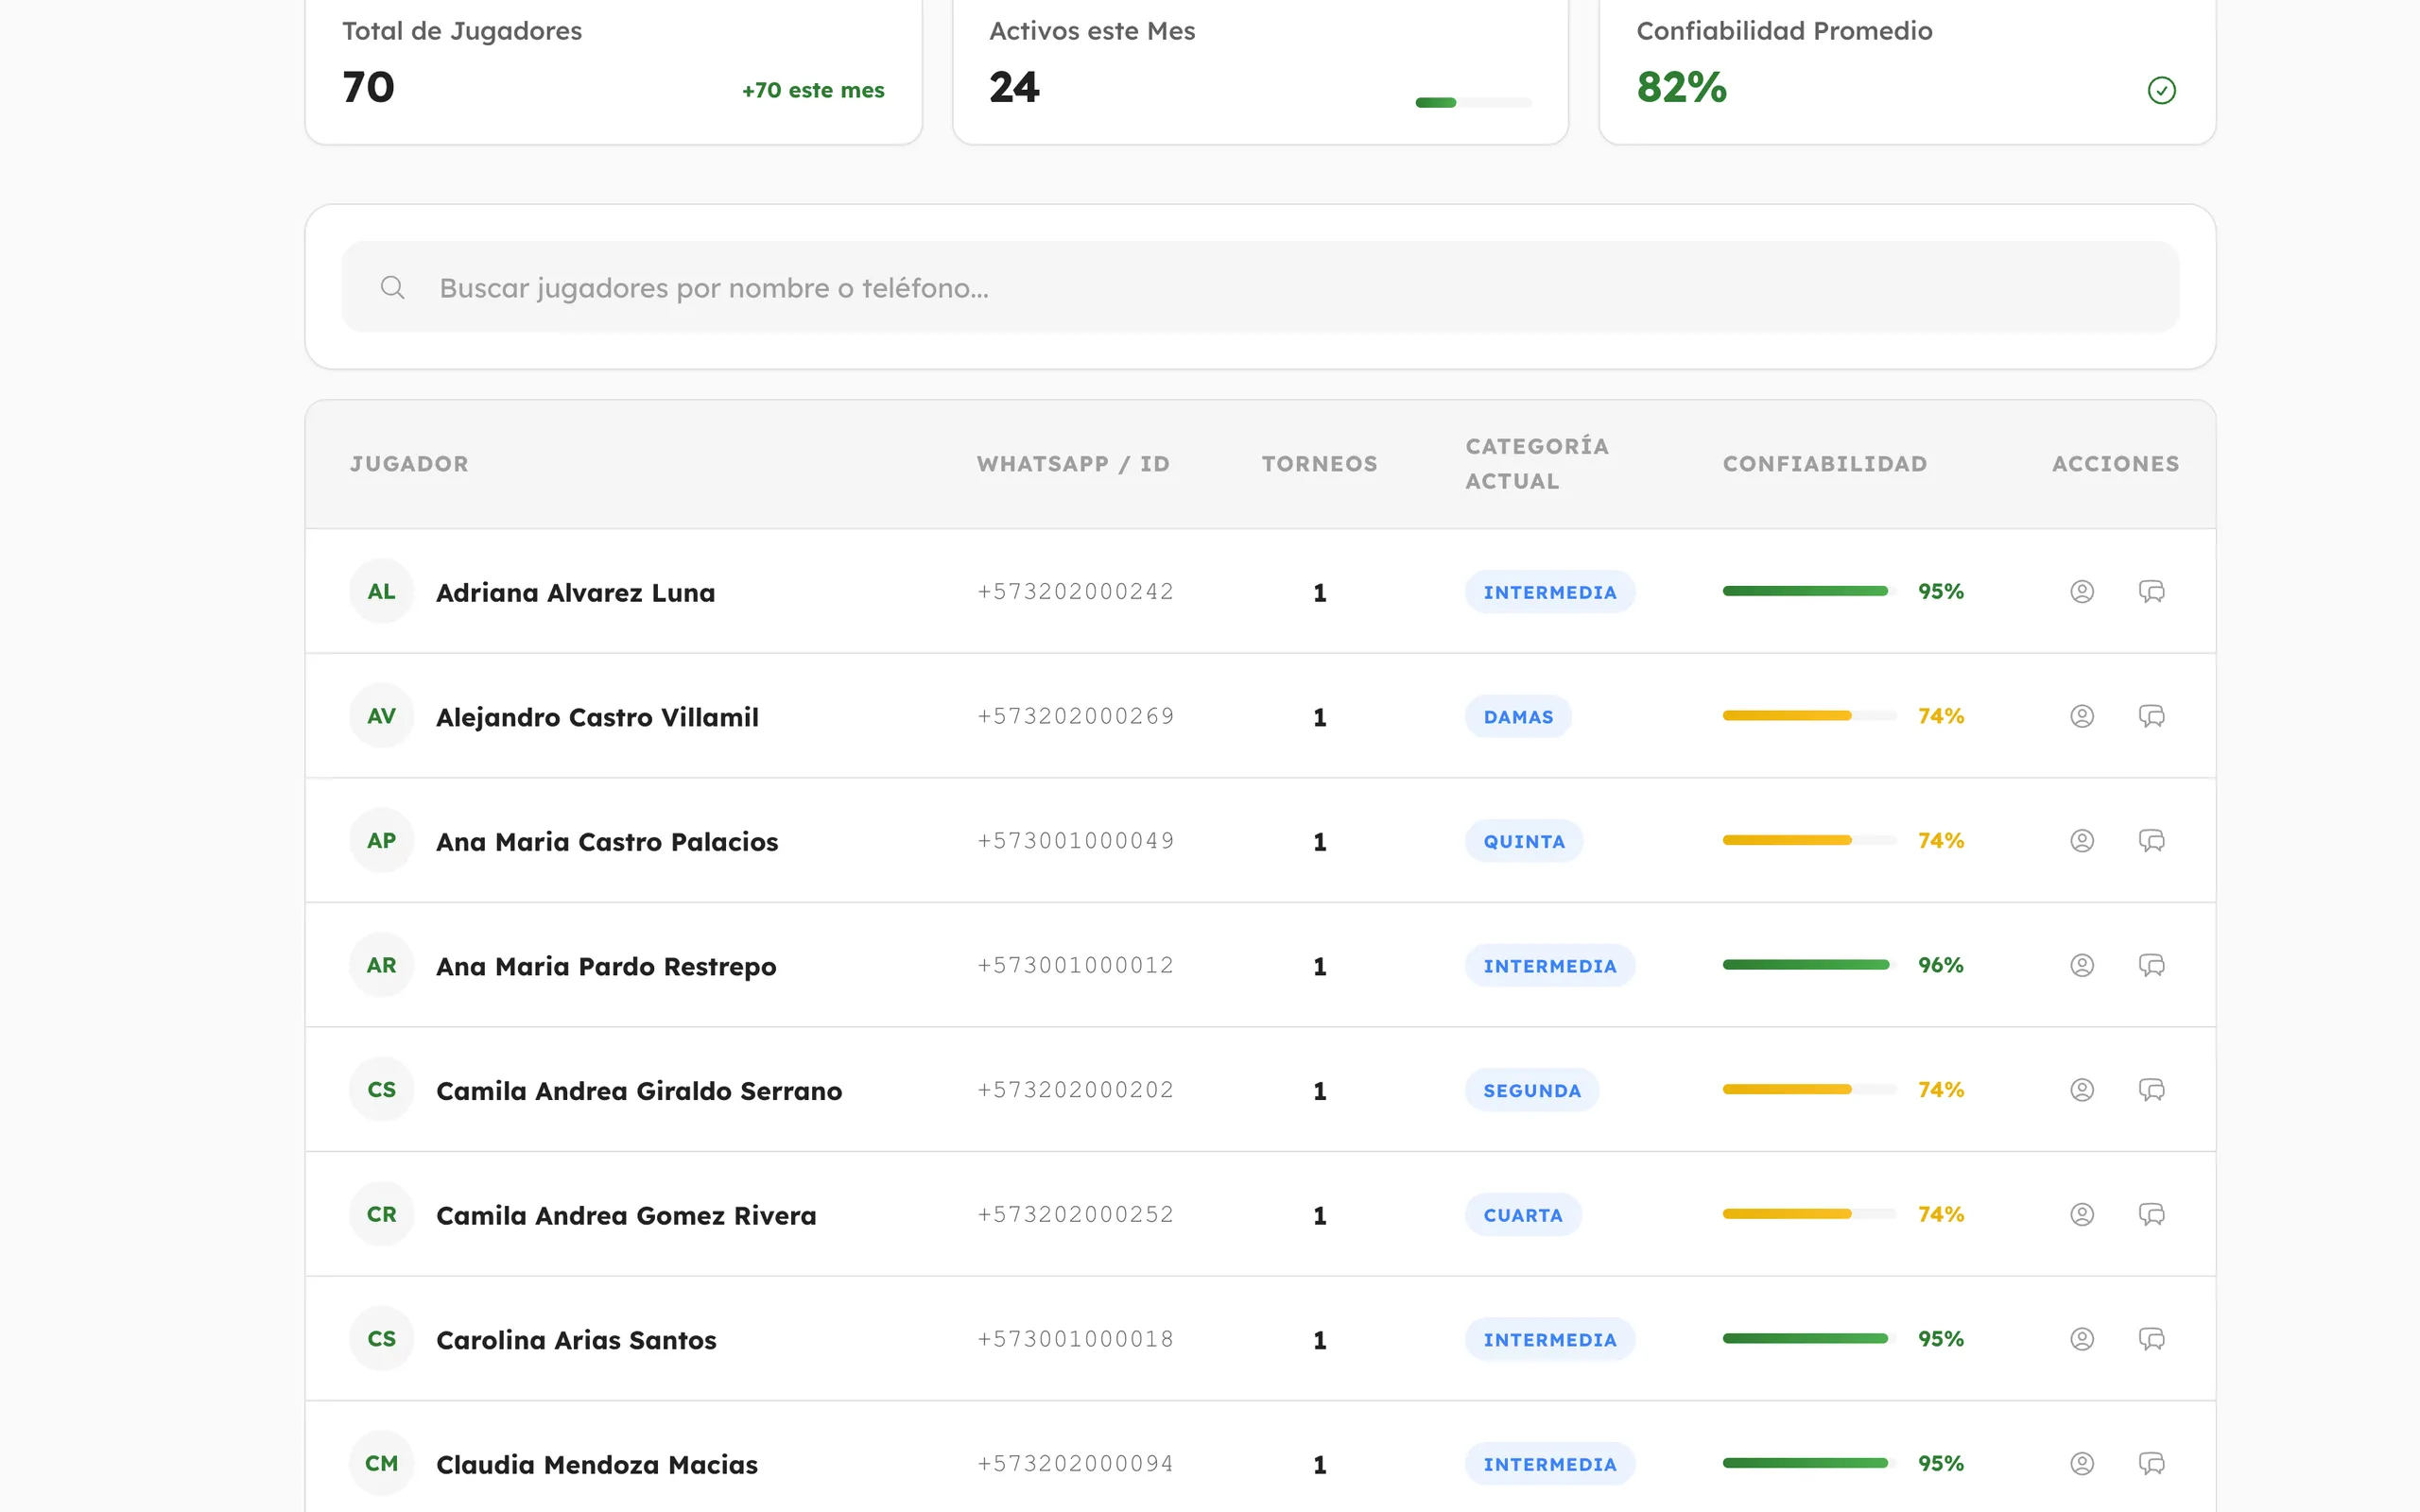This screenshot has height=1512, width=2420.
Task: Sort by the JUGADOR column header
Action: pyautogui.click(x=409, y=464)
